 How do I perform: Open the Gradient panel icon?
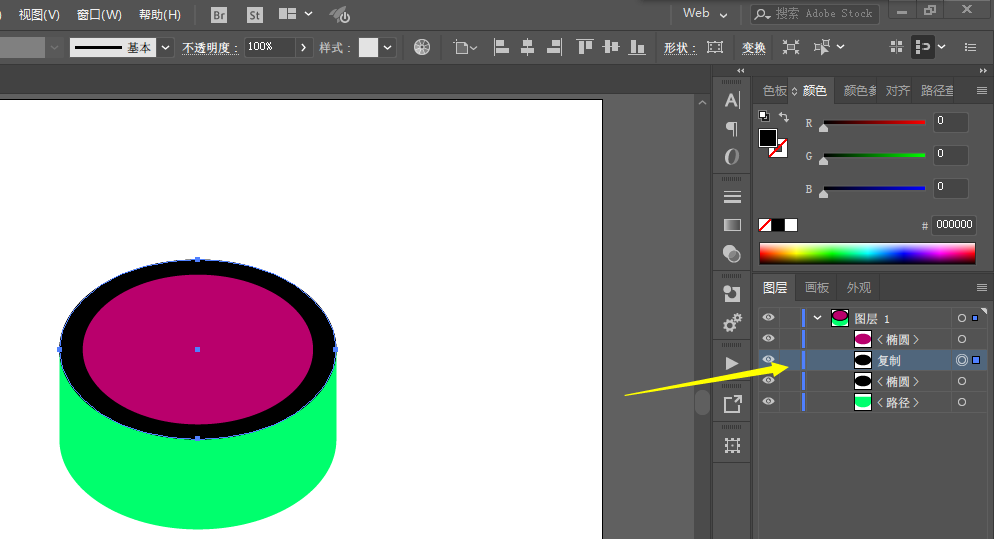pyautogui.click(x=732, y=225)
